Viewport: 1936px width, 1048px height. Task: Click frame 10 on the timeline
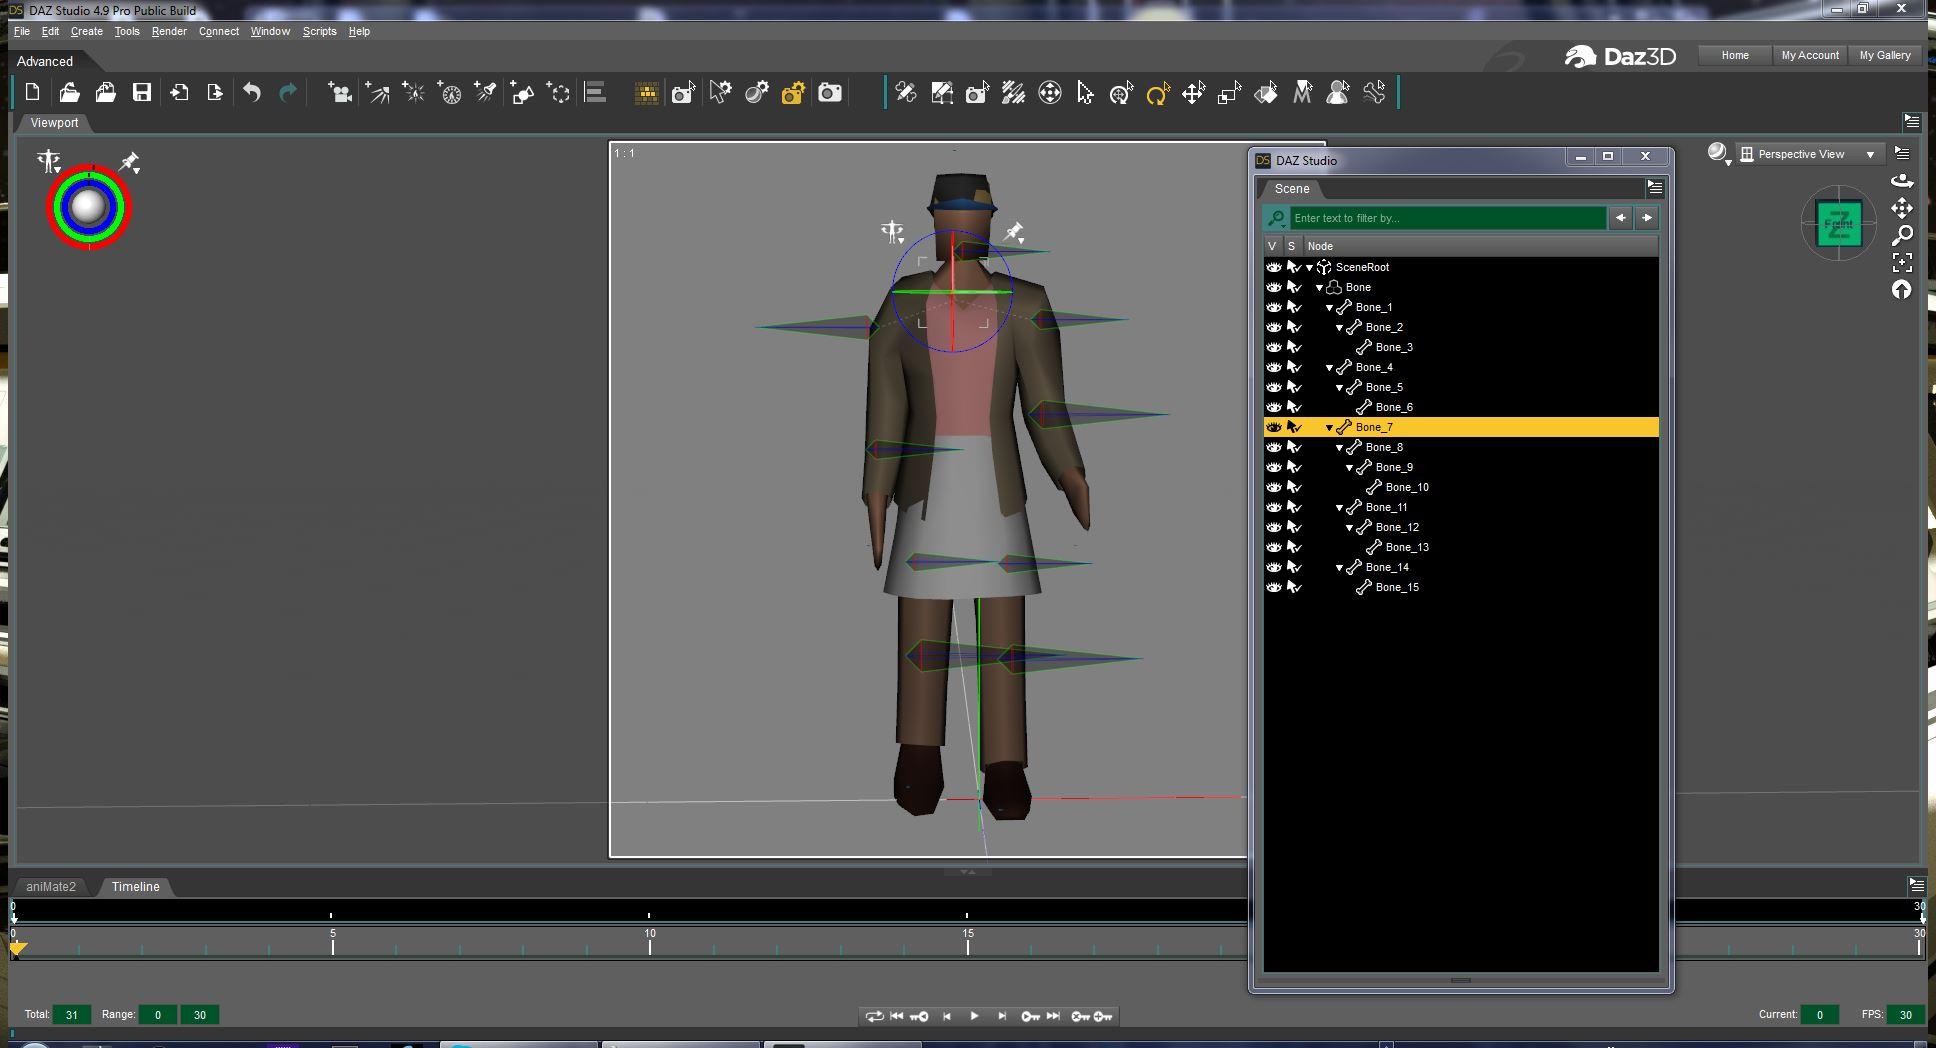click(x=650, y=946)
